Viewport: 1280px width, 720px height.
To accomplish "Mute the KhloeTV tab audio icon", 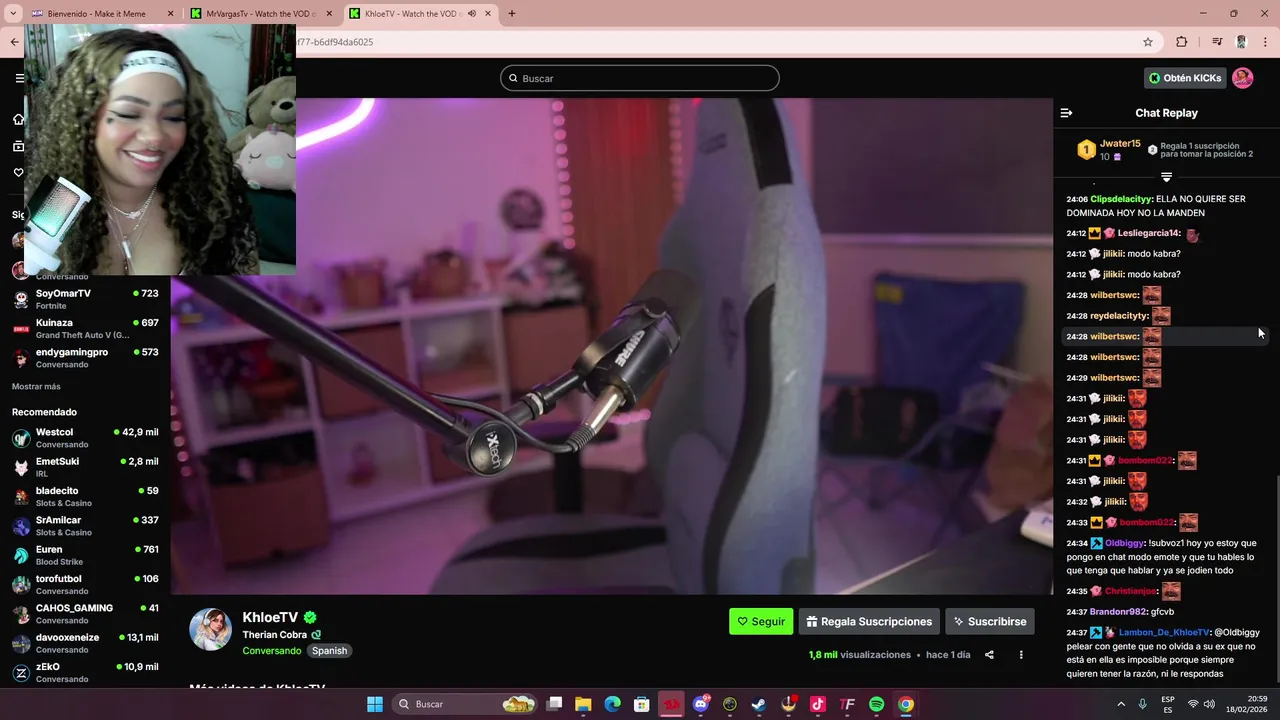I will [471, 14].
